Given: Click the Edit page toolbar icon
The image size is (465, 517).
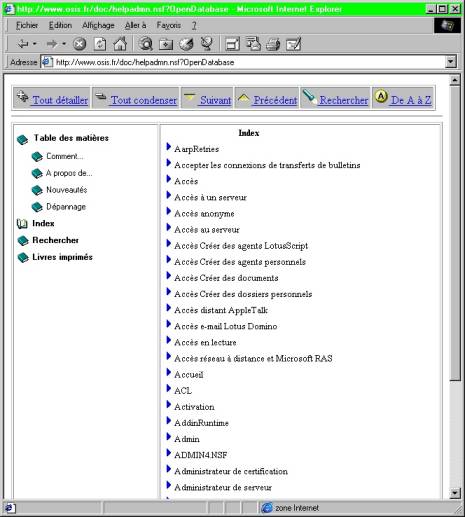Looking at the screenshot, I should pos(294,44).
